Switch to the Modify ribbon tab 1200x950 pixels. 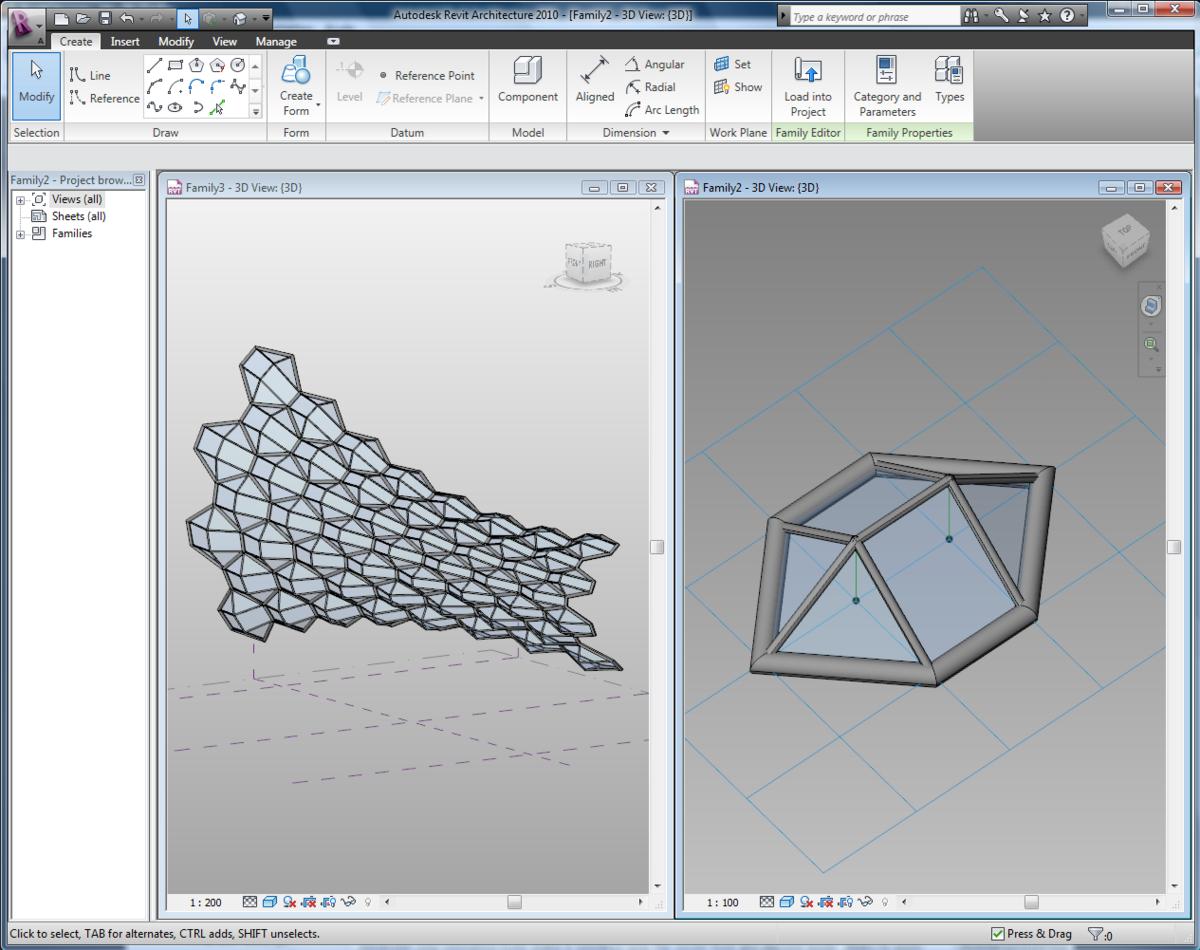(x=176, y=42)
